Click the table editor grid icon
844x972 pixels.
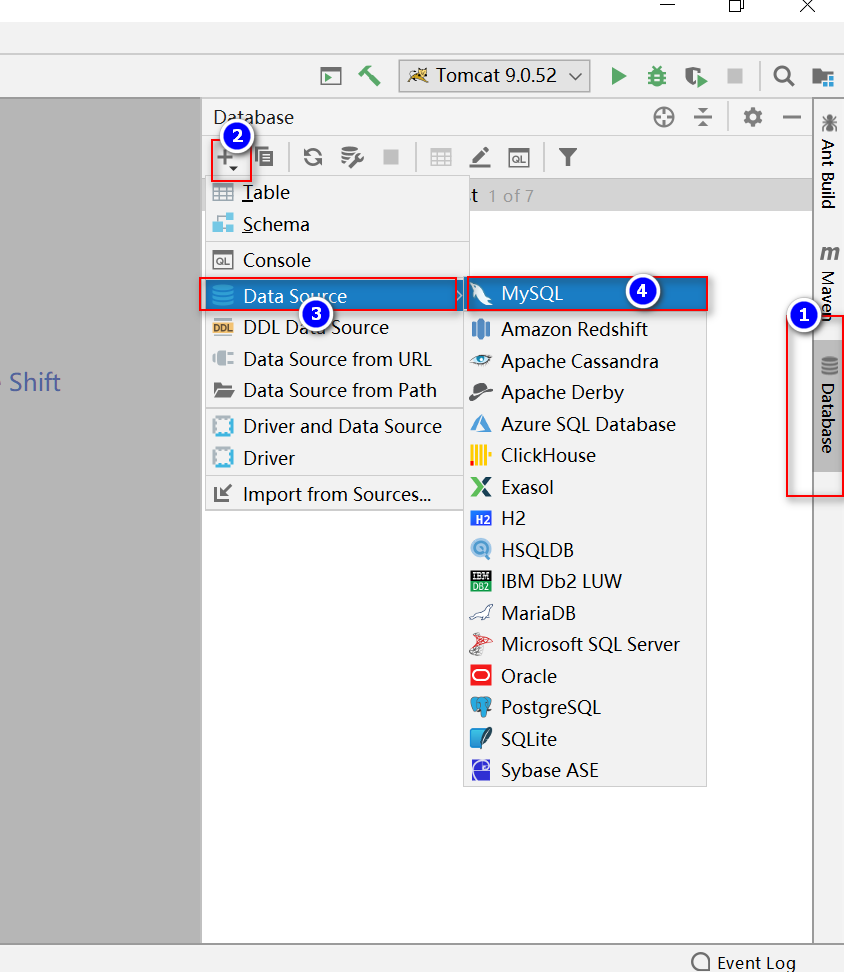tap(441, 157)
